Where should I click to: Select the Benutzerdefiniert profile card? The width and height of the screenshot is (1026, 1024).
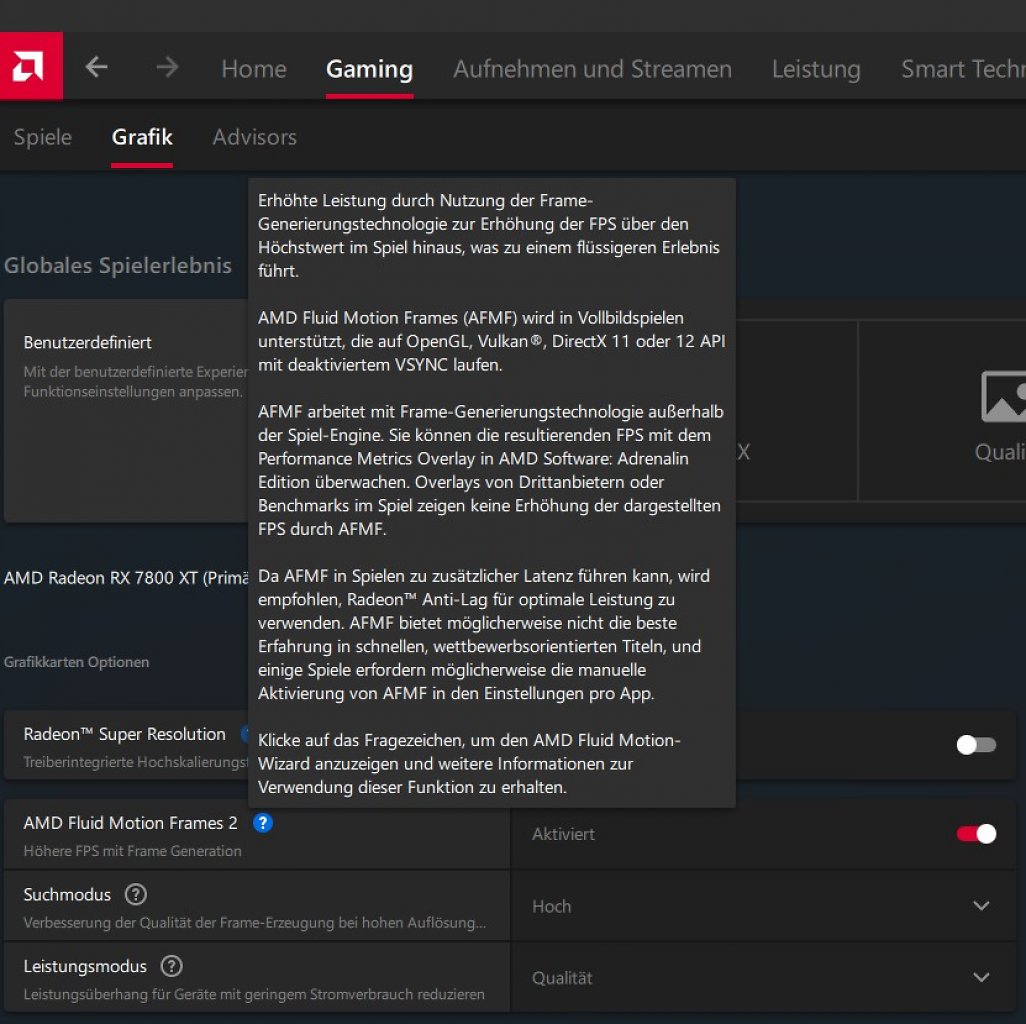126,411
